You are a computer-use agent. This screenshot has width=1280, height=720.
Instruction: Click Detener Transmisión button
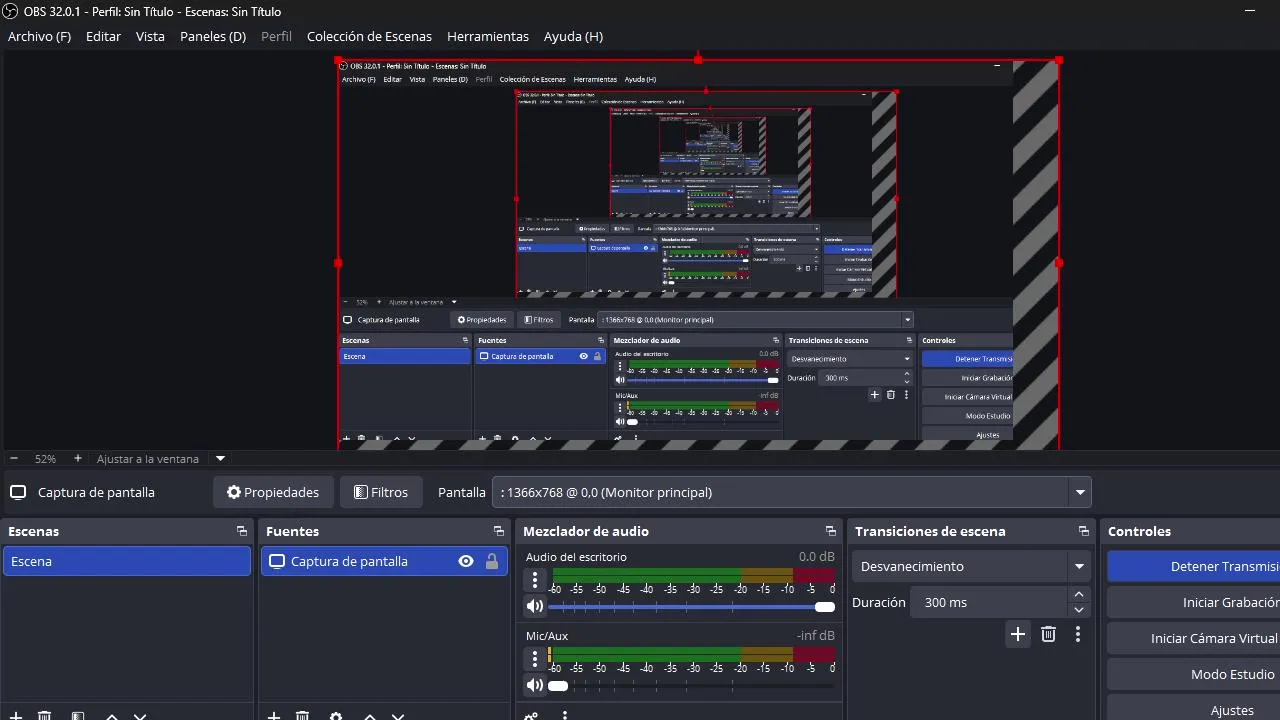1193,566
